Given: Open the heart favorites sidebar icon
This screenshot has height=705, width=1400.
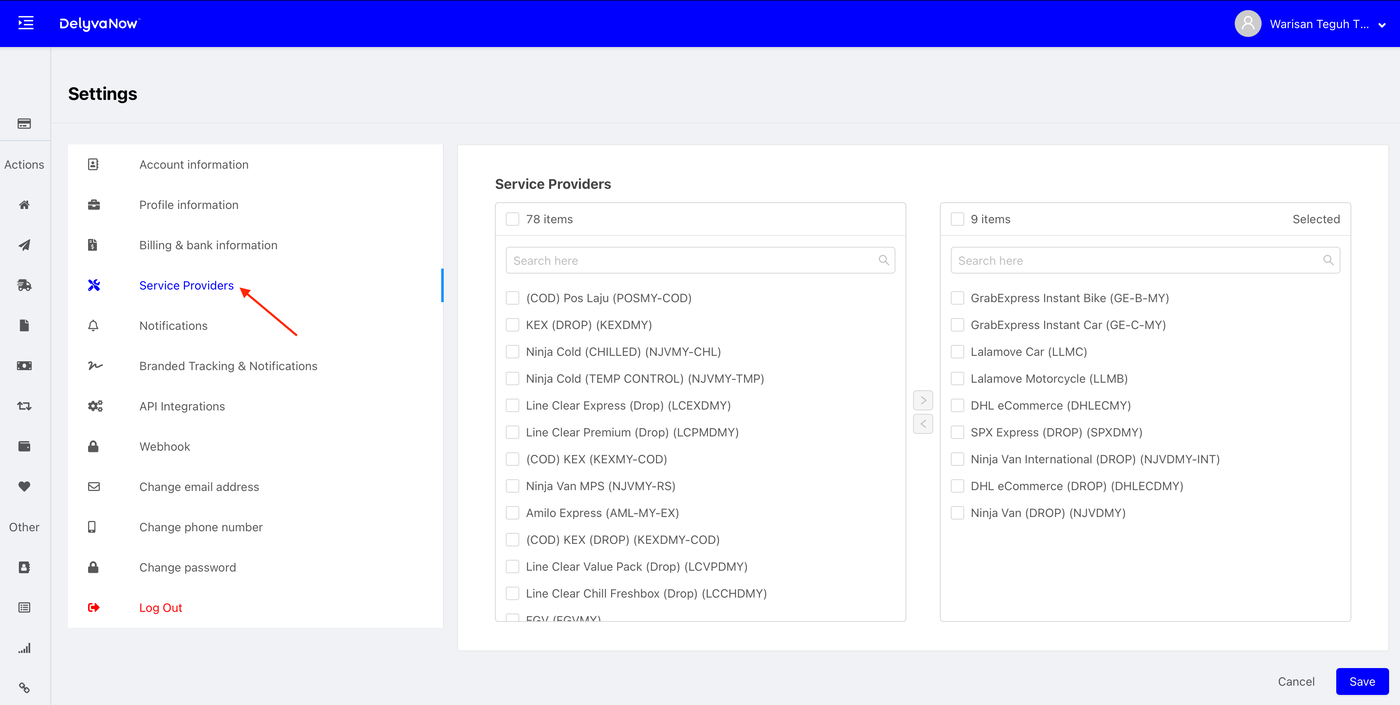Looking at the screenshot, I should coord(24,487).
